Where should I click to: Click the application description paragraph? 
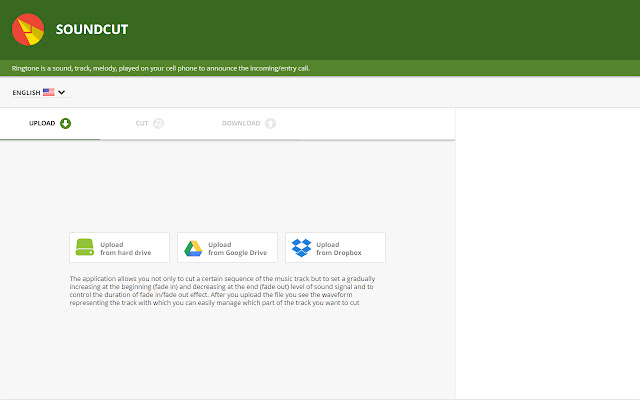tap(222, 291)
